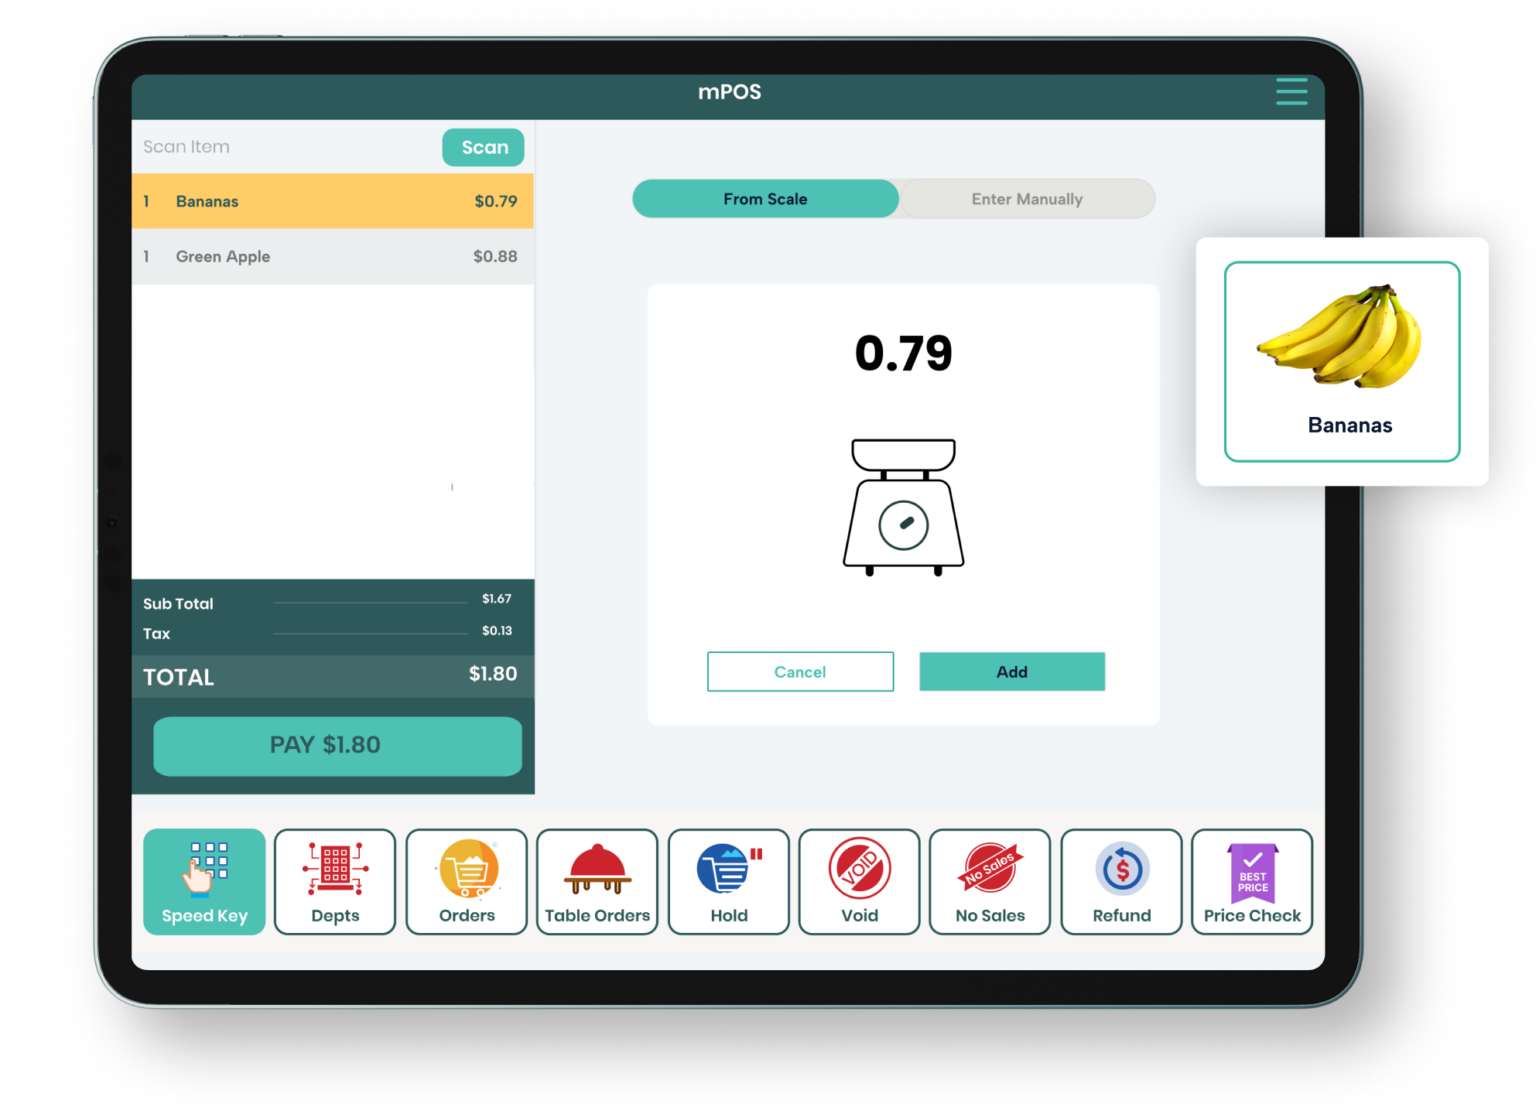Select the Green Apple line item
The image size is (1536, 1114).
(332, 257)
